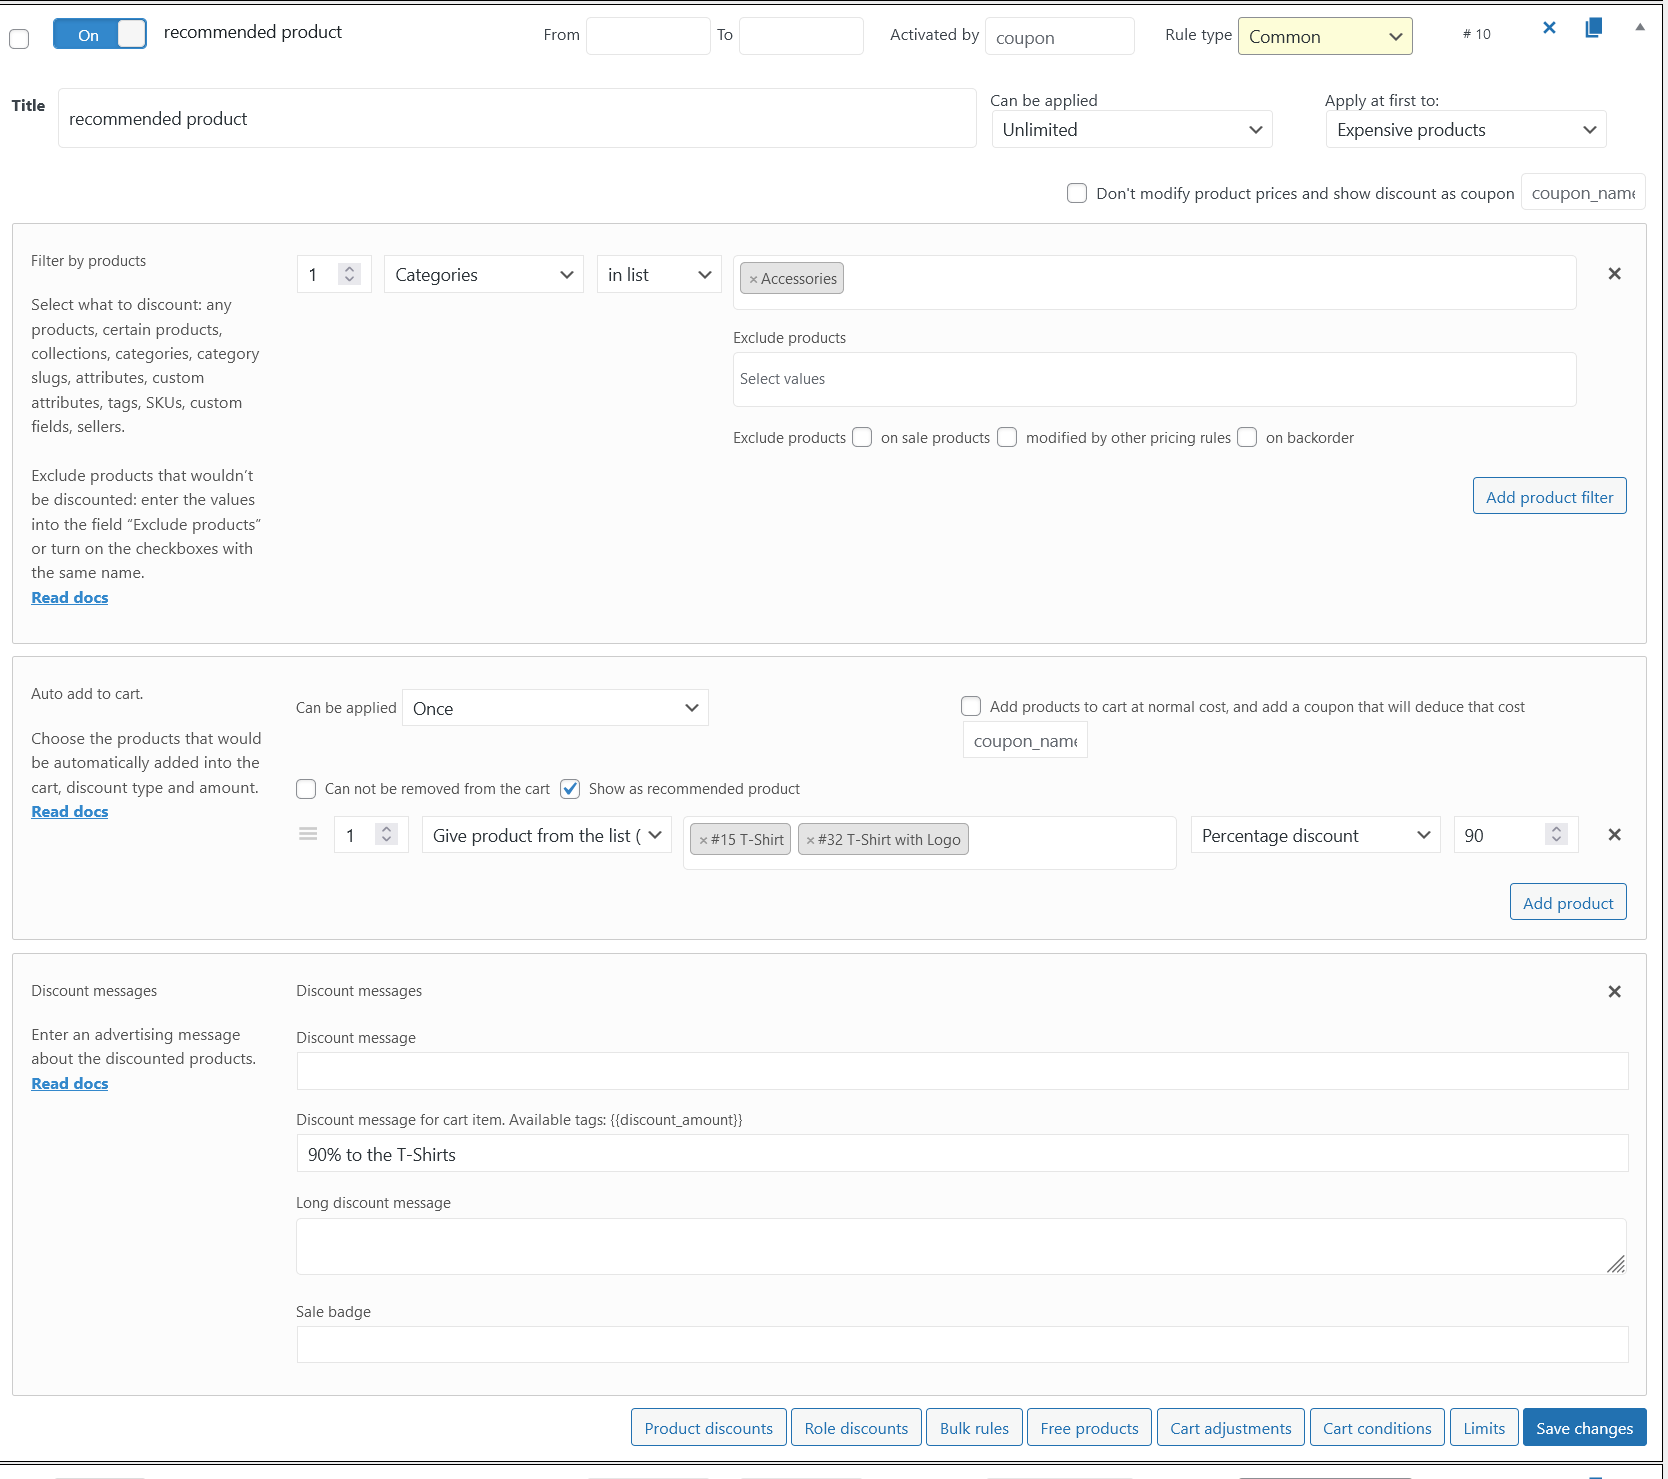Grab the drag handle of the gift product row
The width and height of the screenshot is (1668, 1479).
click(x=308, y=834)
